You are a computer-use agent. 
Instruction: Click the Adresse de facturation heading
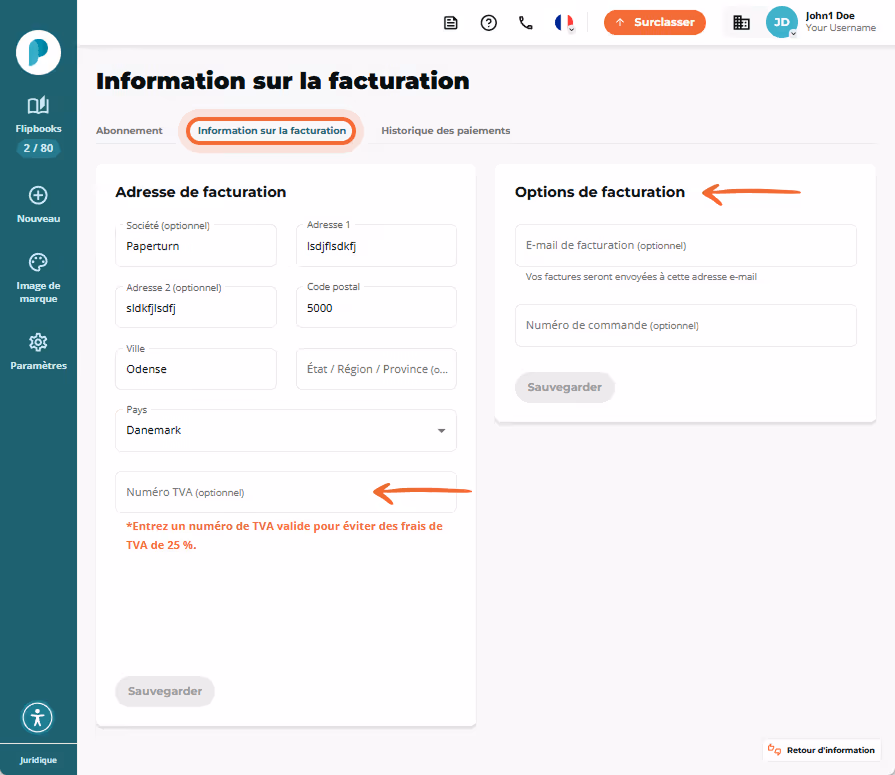pos(201,192)
